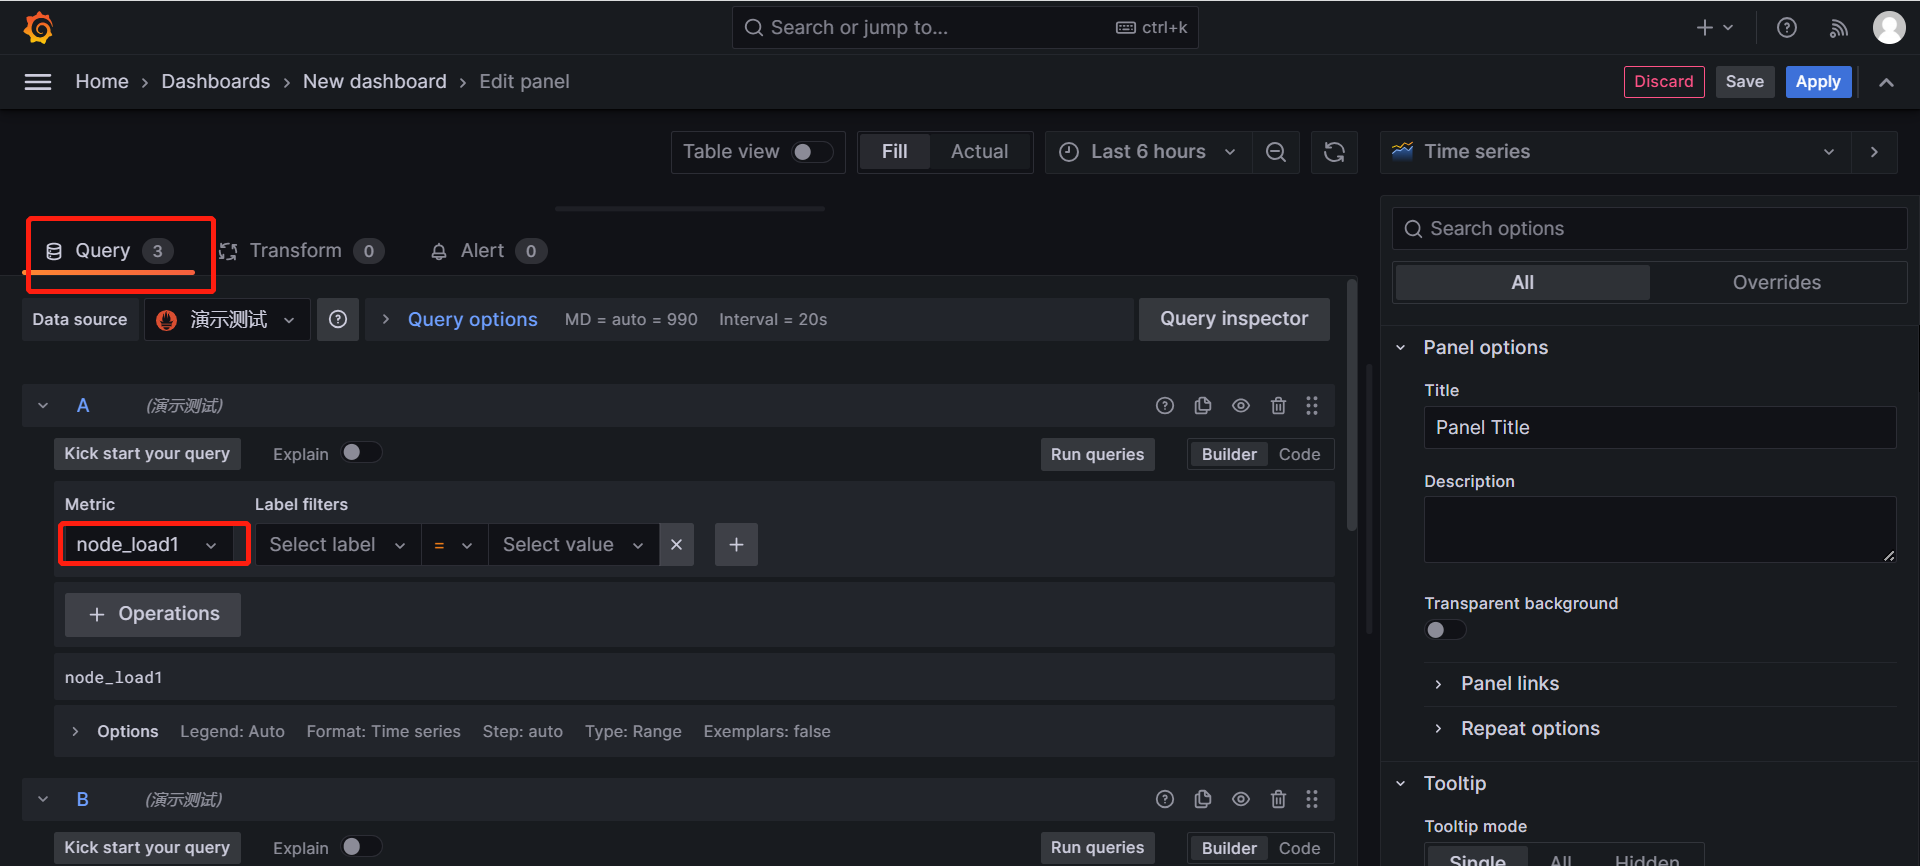Click the Grafana logo icon
This screenshot has height=866, width=1920.
click(38, 28)
